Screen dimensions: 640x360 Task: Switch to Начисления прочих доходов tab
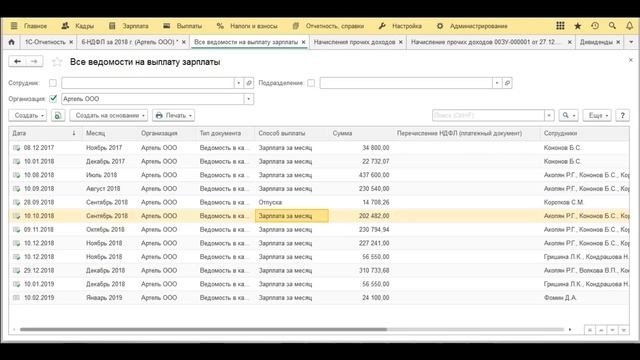(354, 42)
